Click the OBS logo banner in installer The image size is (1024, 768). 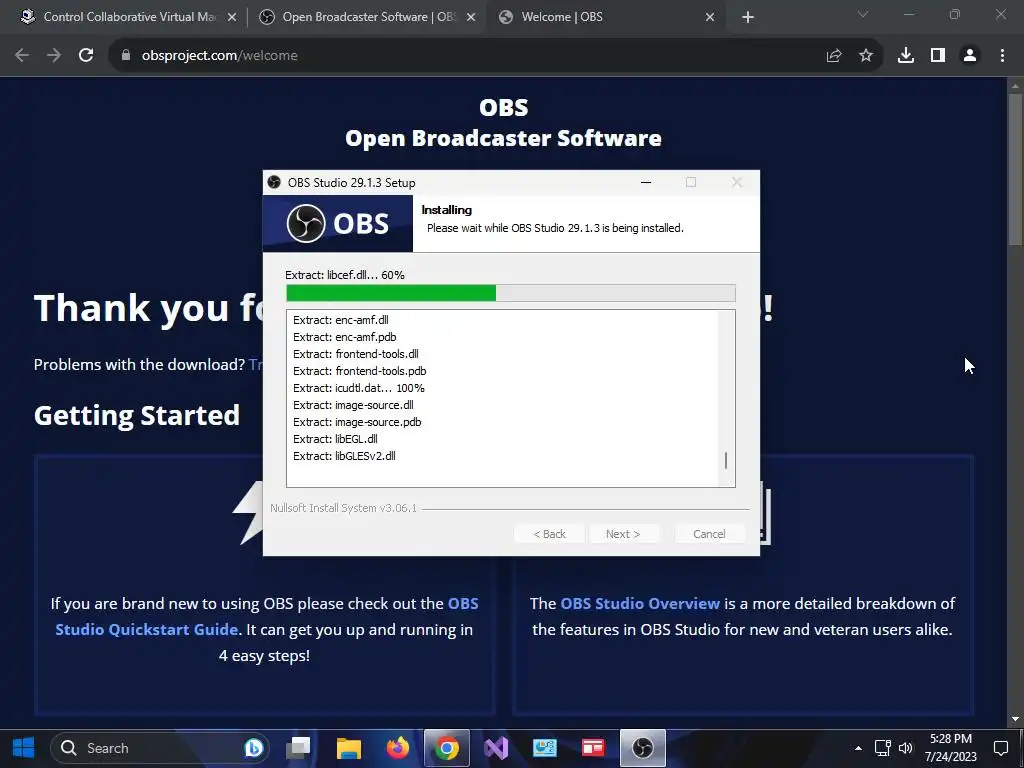click(x=338, y=223)
